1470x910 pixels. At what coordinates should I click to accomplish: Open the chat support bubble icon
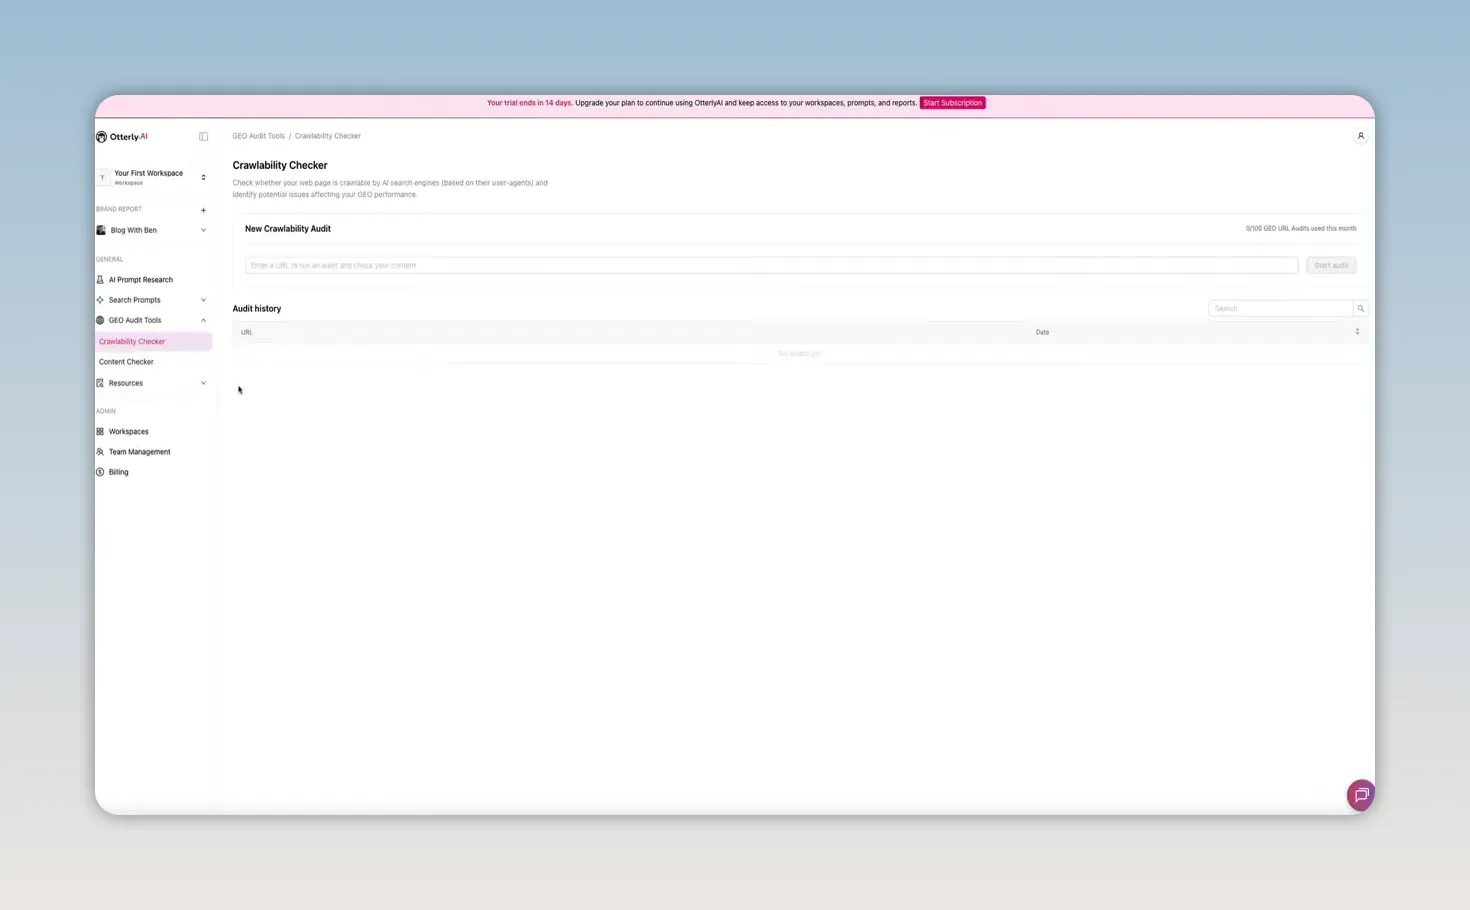pos(1360,795)
